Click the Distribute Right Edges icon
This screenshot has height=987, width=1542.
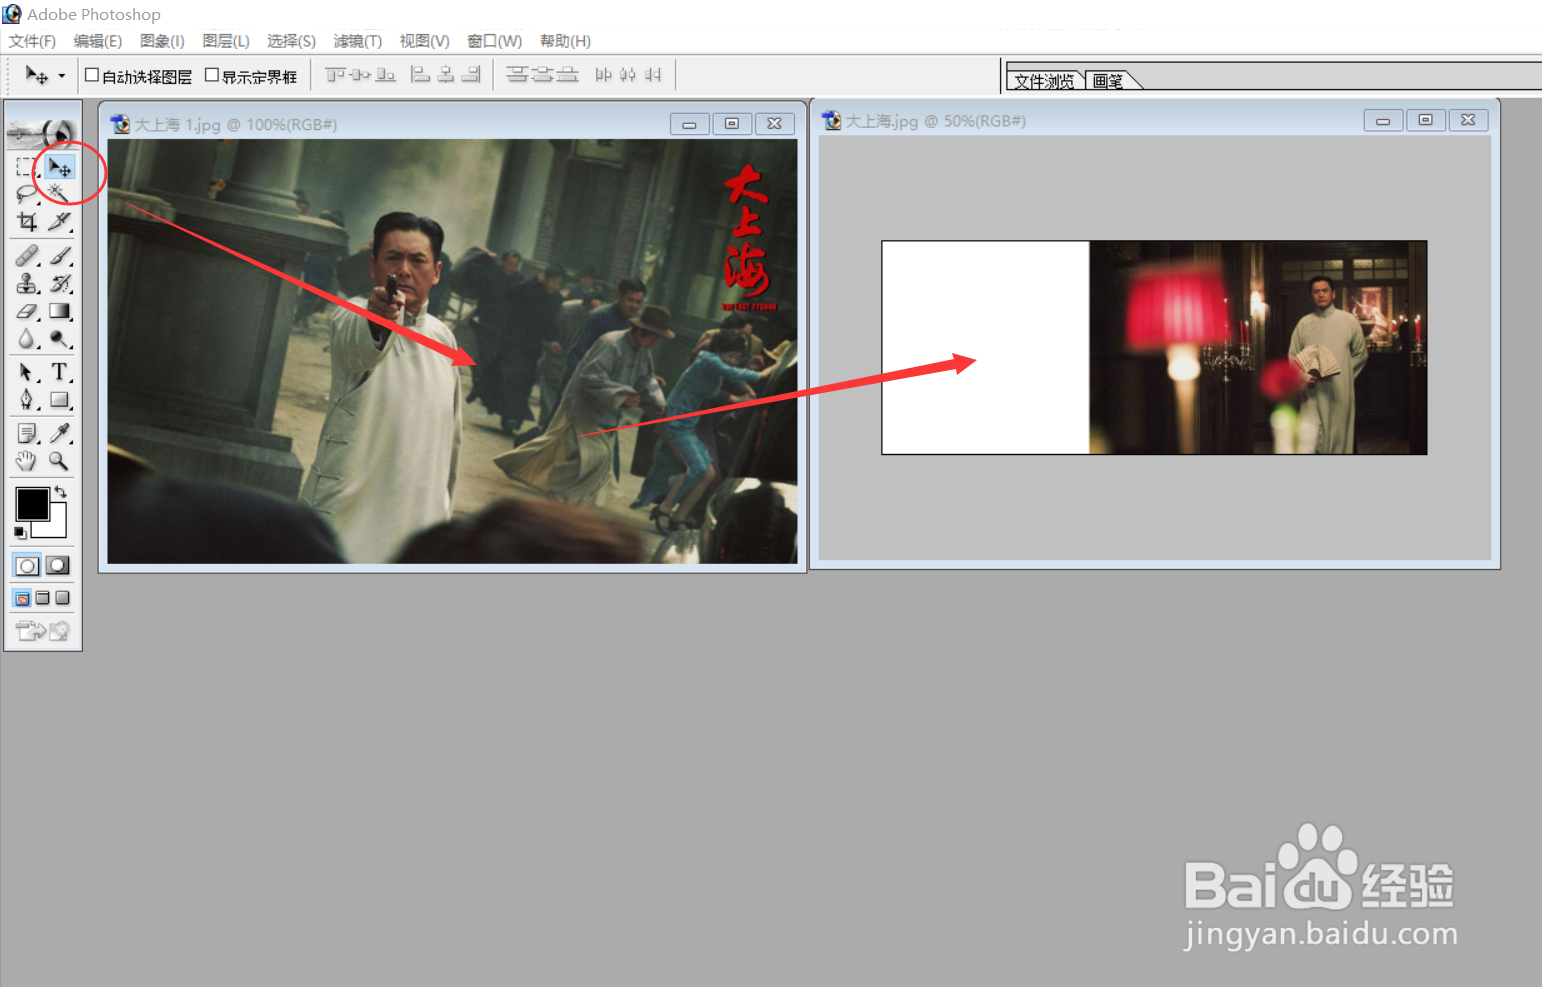coord(653,75)
